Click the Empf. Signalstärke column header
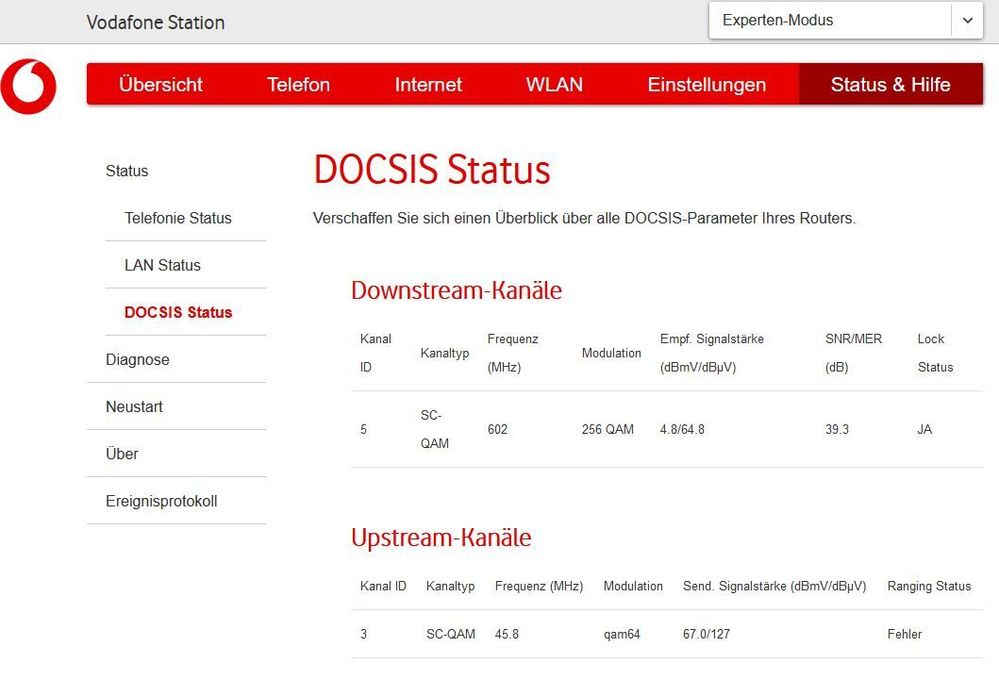999x694 pixels. coord(712,353)
